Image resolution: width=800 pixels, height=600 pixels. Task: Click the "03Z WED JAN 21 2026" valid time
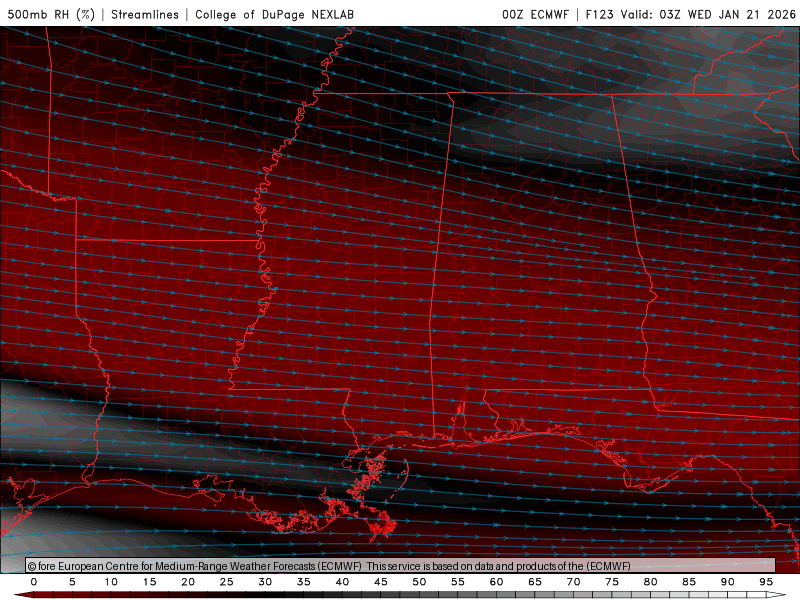728,14
